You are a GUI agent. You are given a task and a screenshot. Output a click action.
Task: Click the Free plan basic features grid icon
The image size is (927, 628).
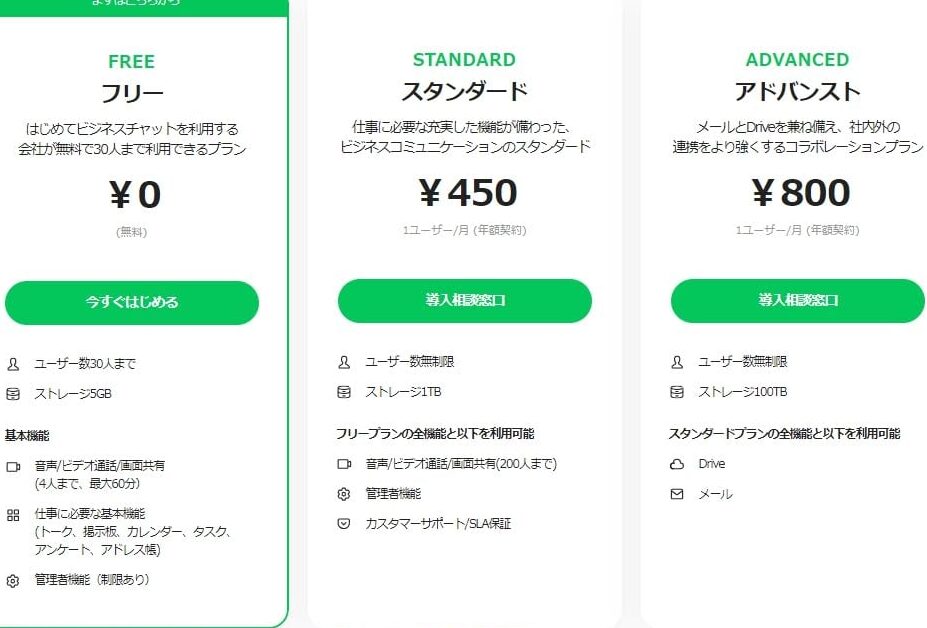(13, 515)
